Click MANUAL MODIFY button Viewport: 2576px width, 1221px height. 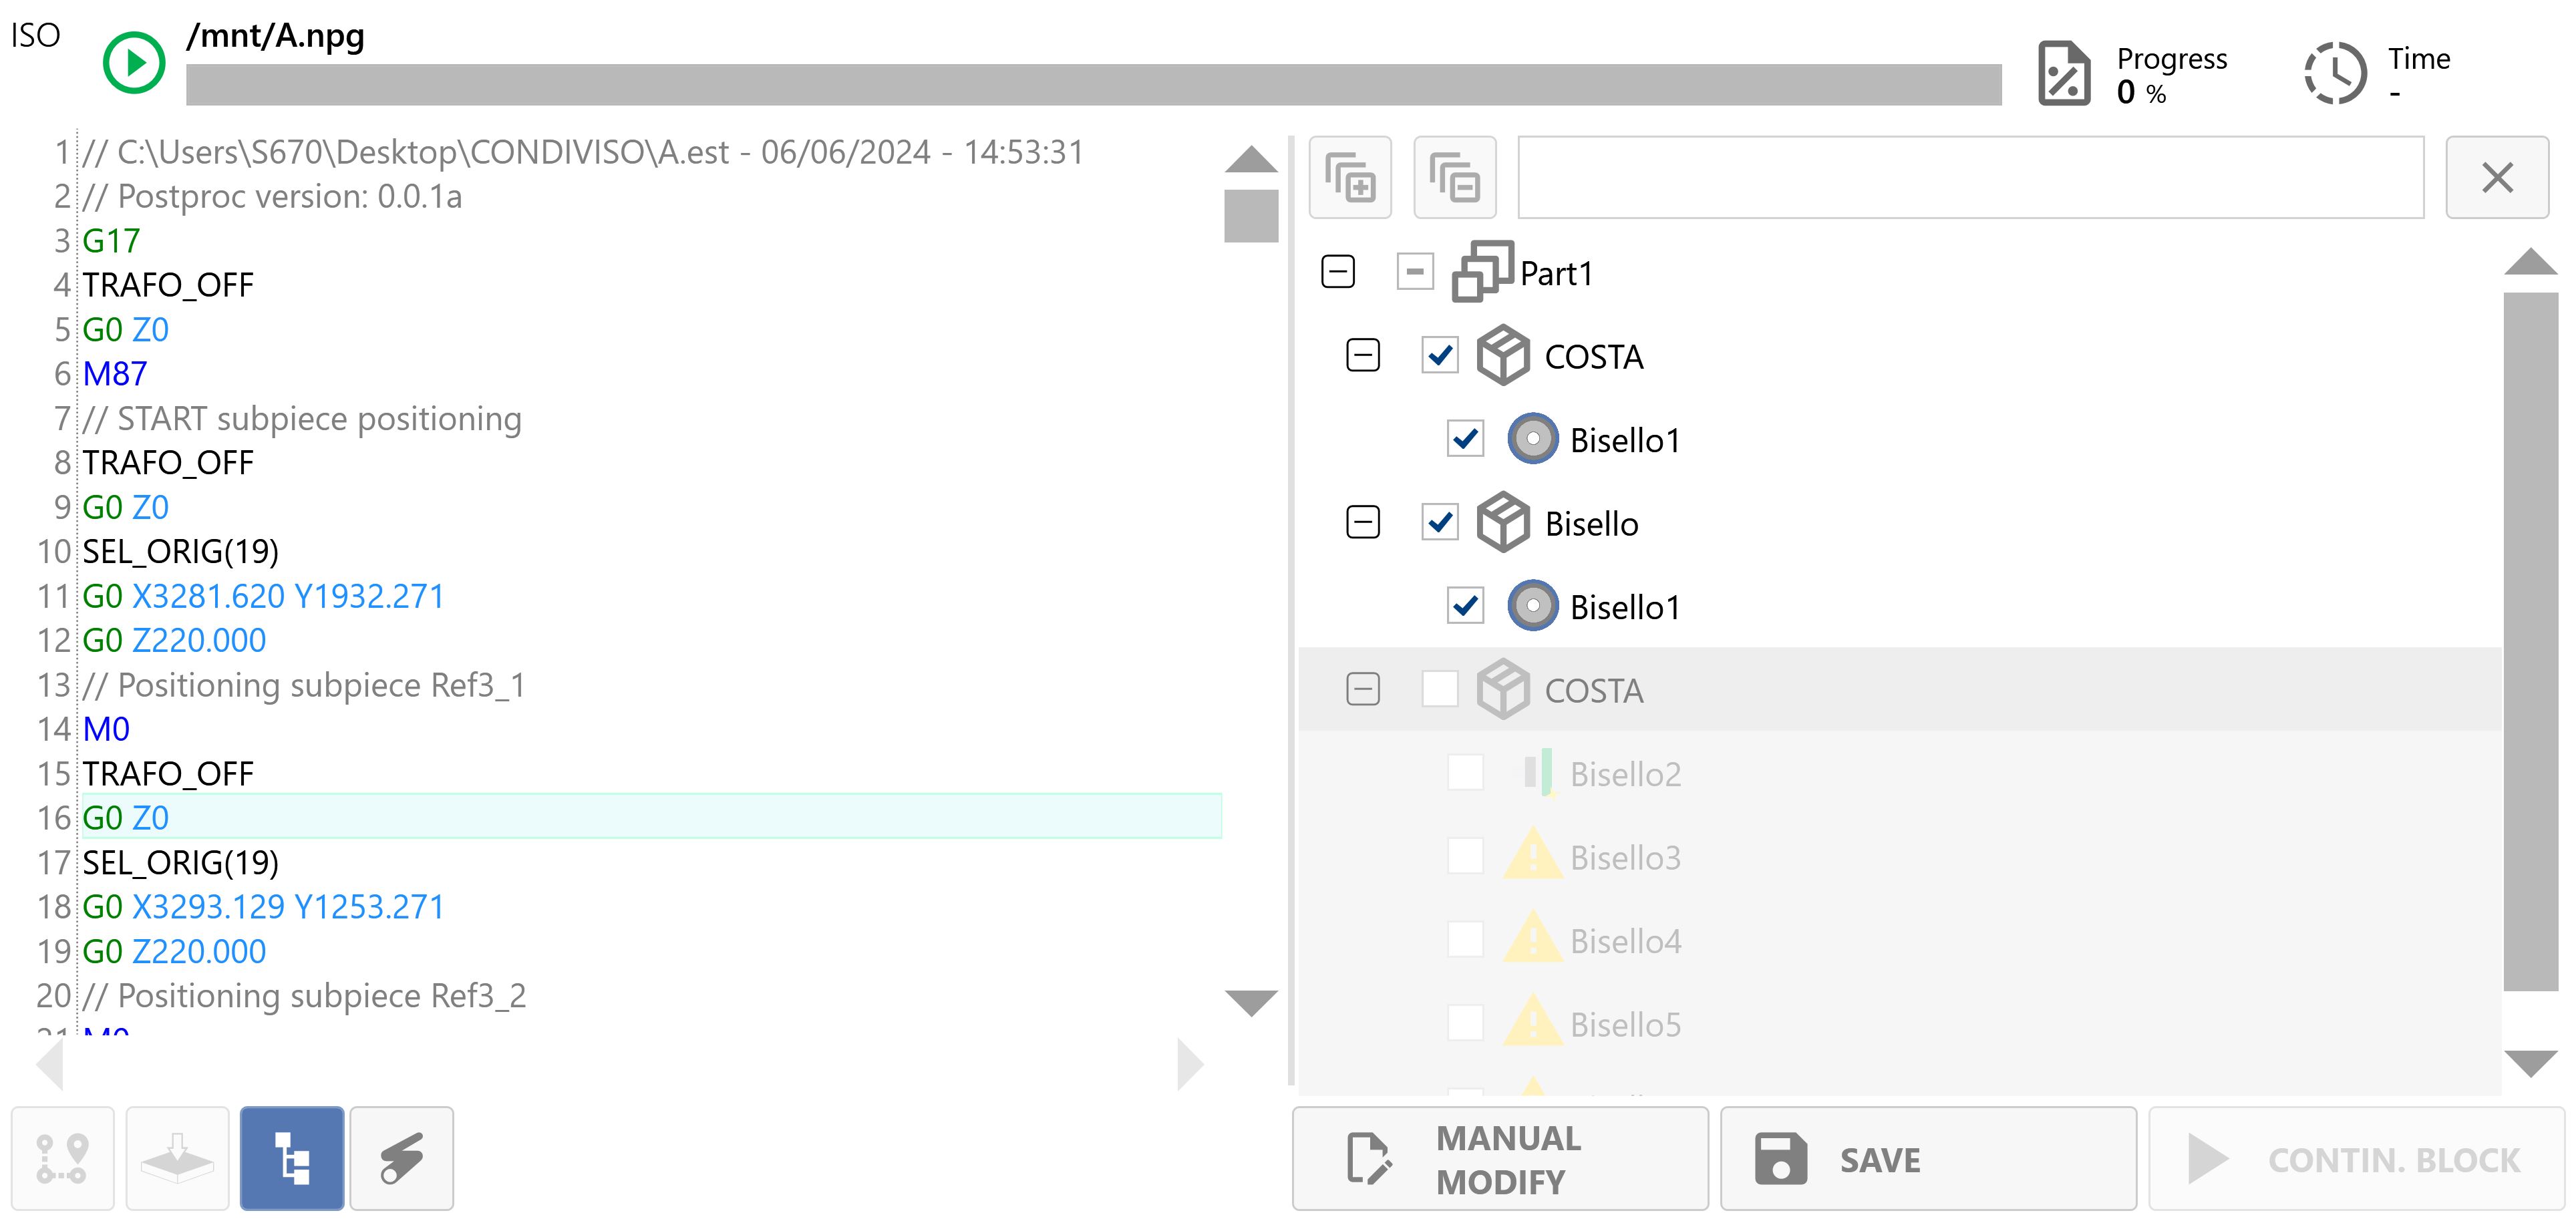coord(1500,1159)
